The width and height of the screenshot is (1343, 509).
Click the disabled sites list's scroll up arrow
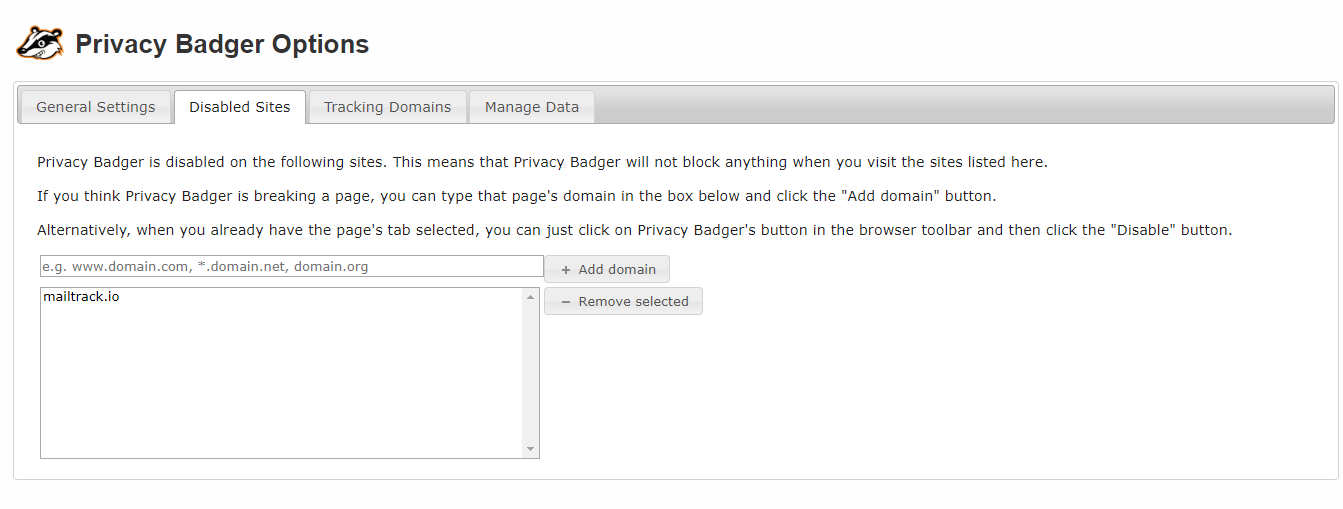pos(530,297)
